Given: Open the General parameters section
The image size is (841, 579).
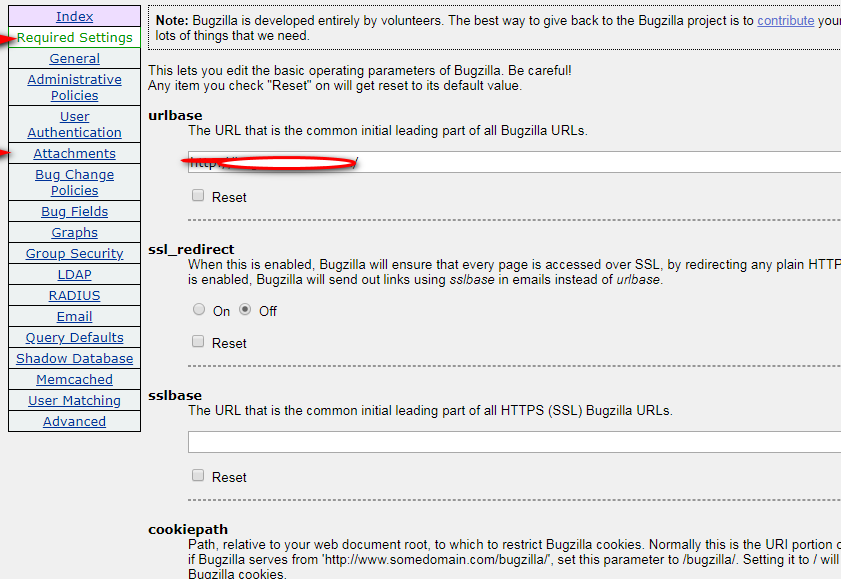Looking at the screenshot, I should 75,58.
